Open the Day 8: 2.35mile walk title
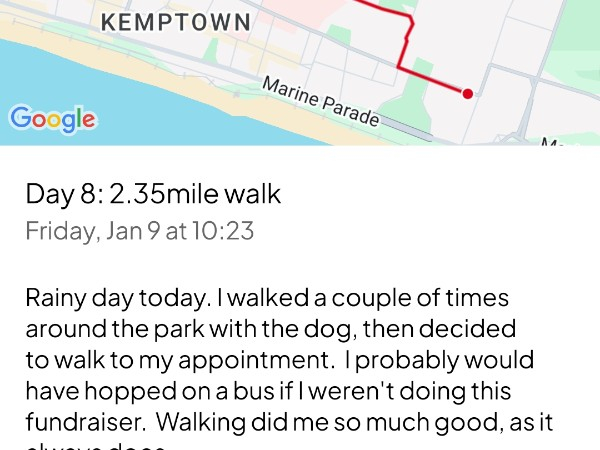 coord(153,194)
